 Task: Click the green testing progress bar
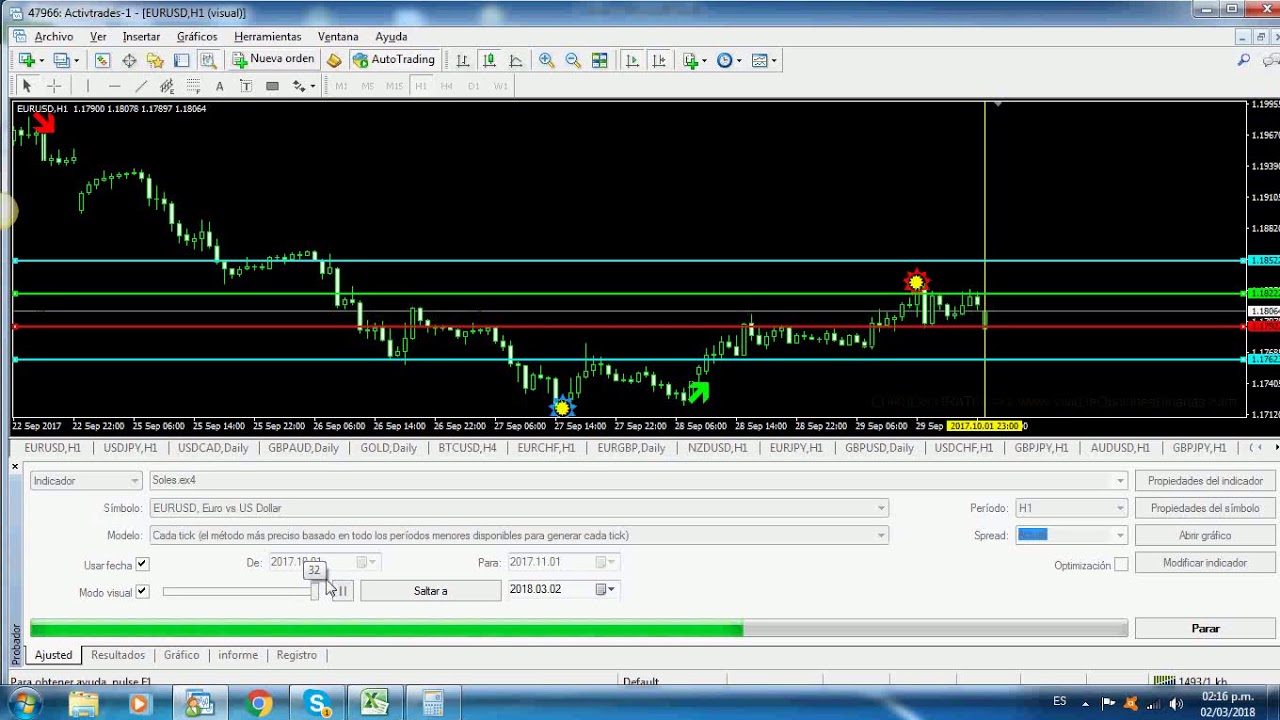click(x=579, y=628)
